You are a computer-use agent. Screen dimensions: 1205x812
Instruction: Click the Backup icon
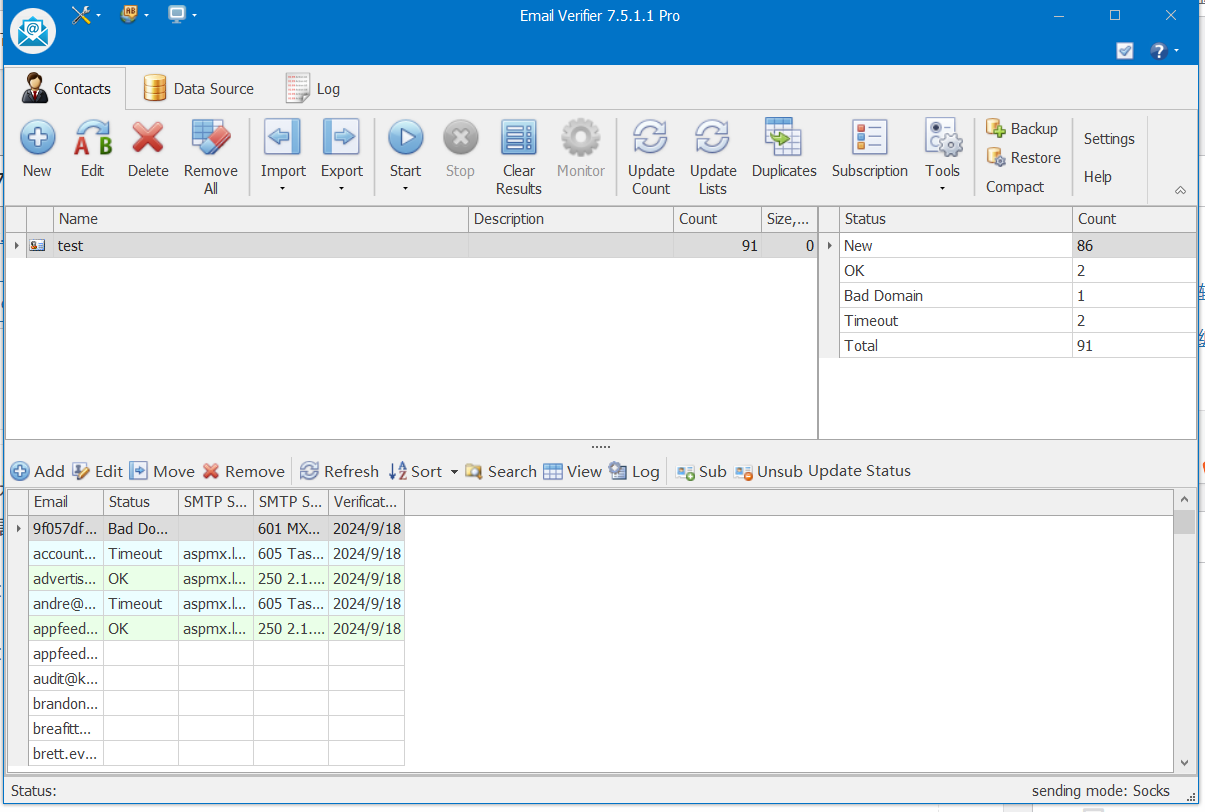[996, 128]
